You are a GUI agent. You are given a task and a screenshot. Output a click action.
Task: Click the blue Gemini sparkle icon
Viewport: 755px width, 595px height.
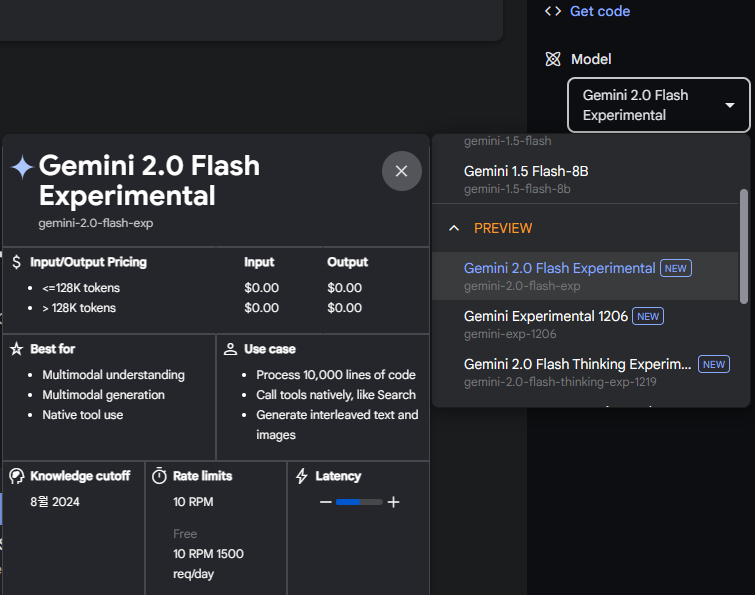click(x=22, y=167)
